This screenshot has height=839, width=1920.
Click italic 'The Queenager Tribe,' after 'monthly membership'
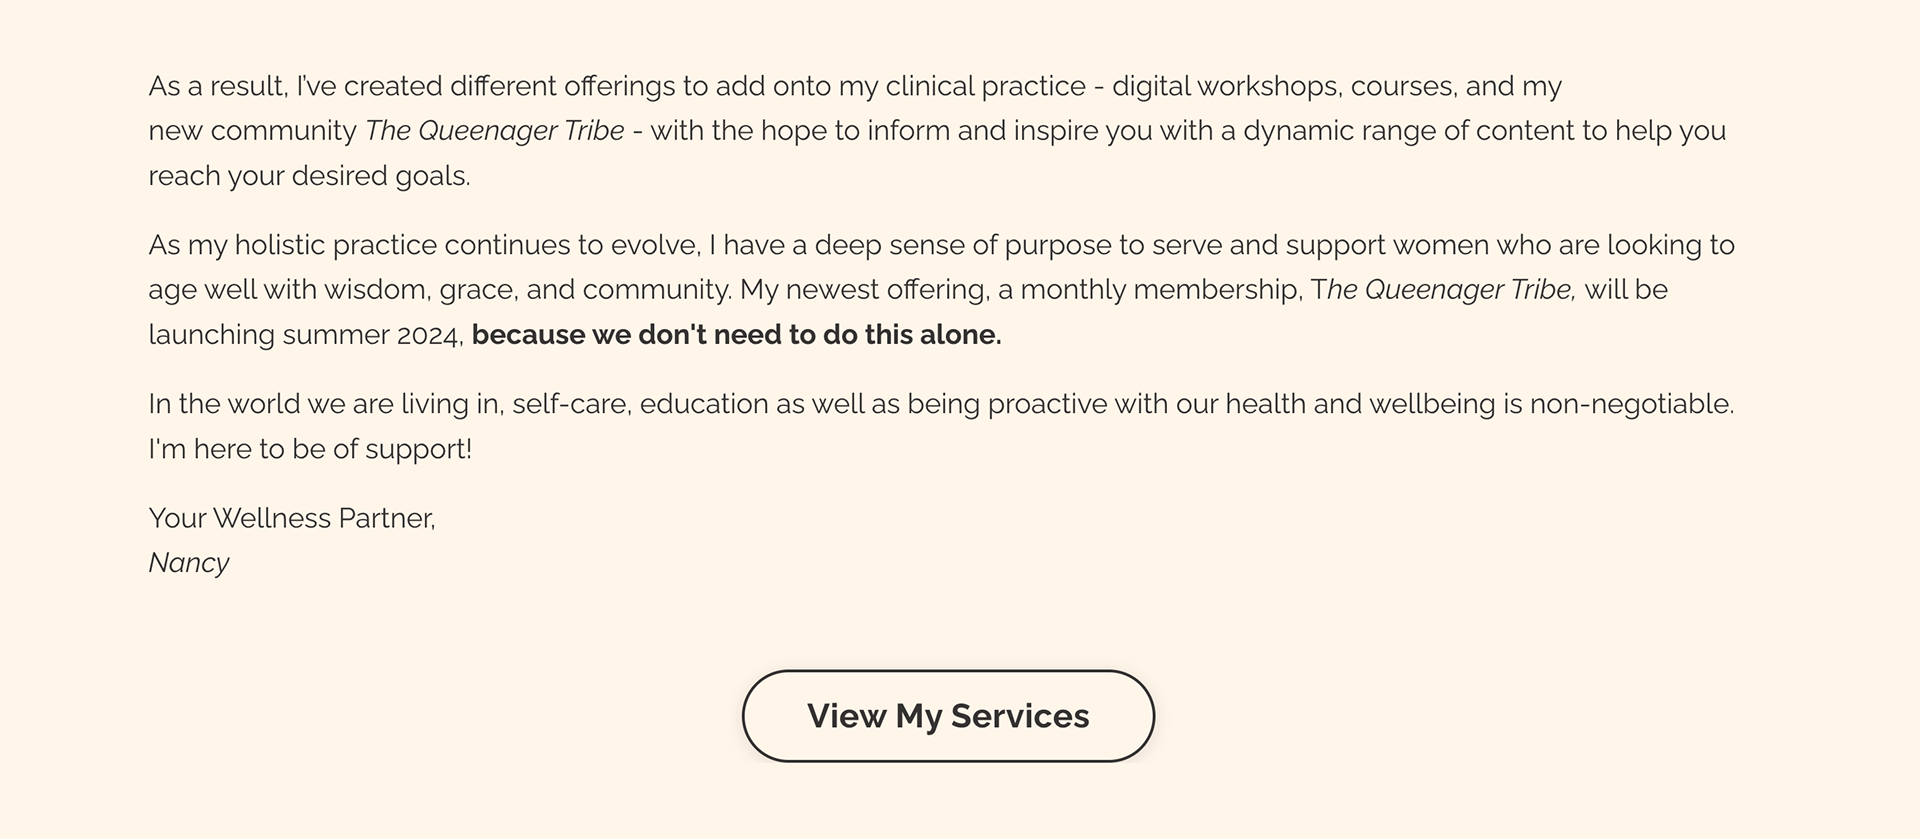(1444, 290)
